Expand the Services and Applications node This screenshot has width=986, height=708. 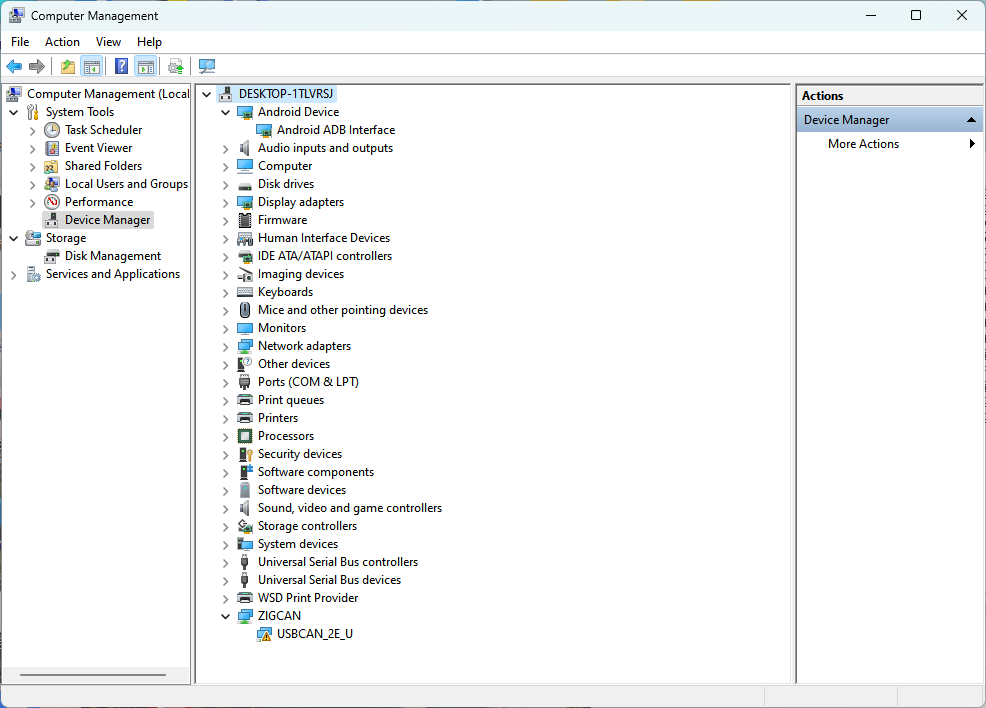coord(14,275)
